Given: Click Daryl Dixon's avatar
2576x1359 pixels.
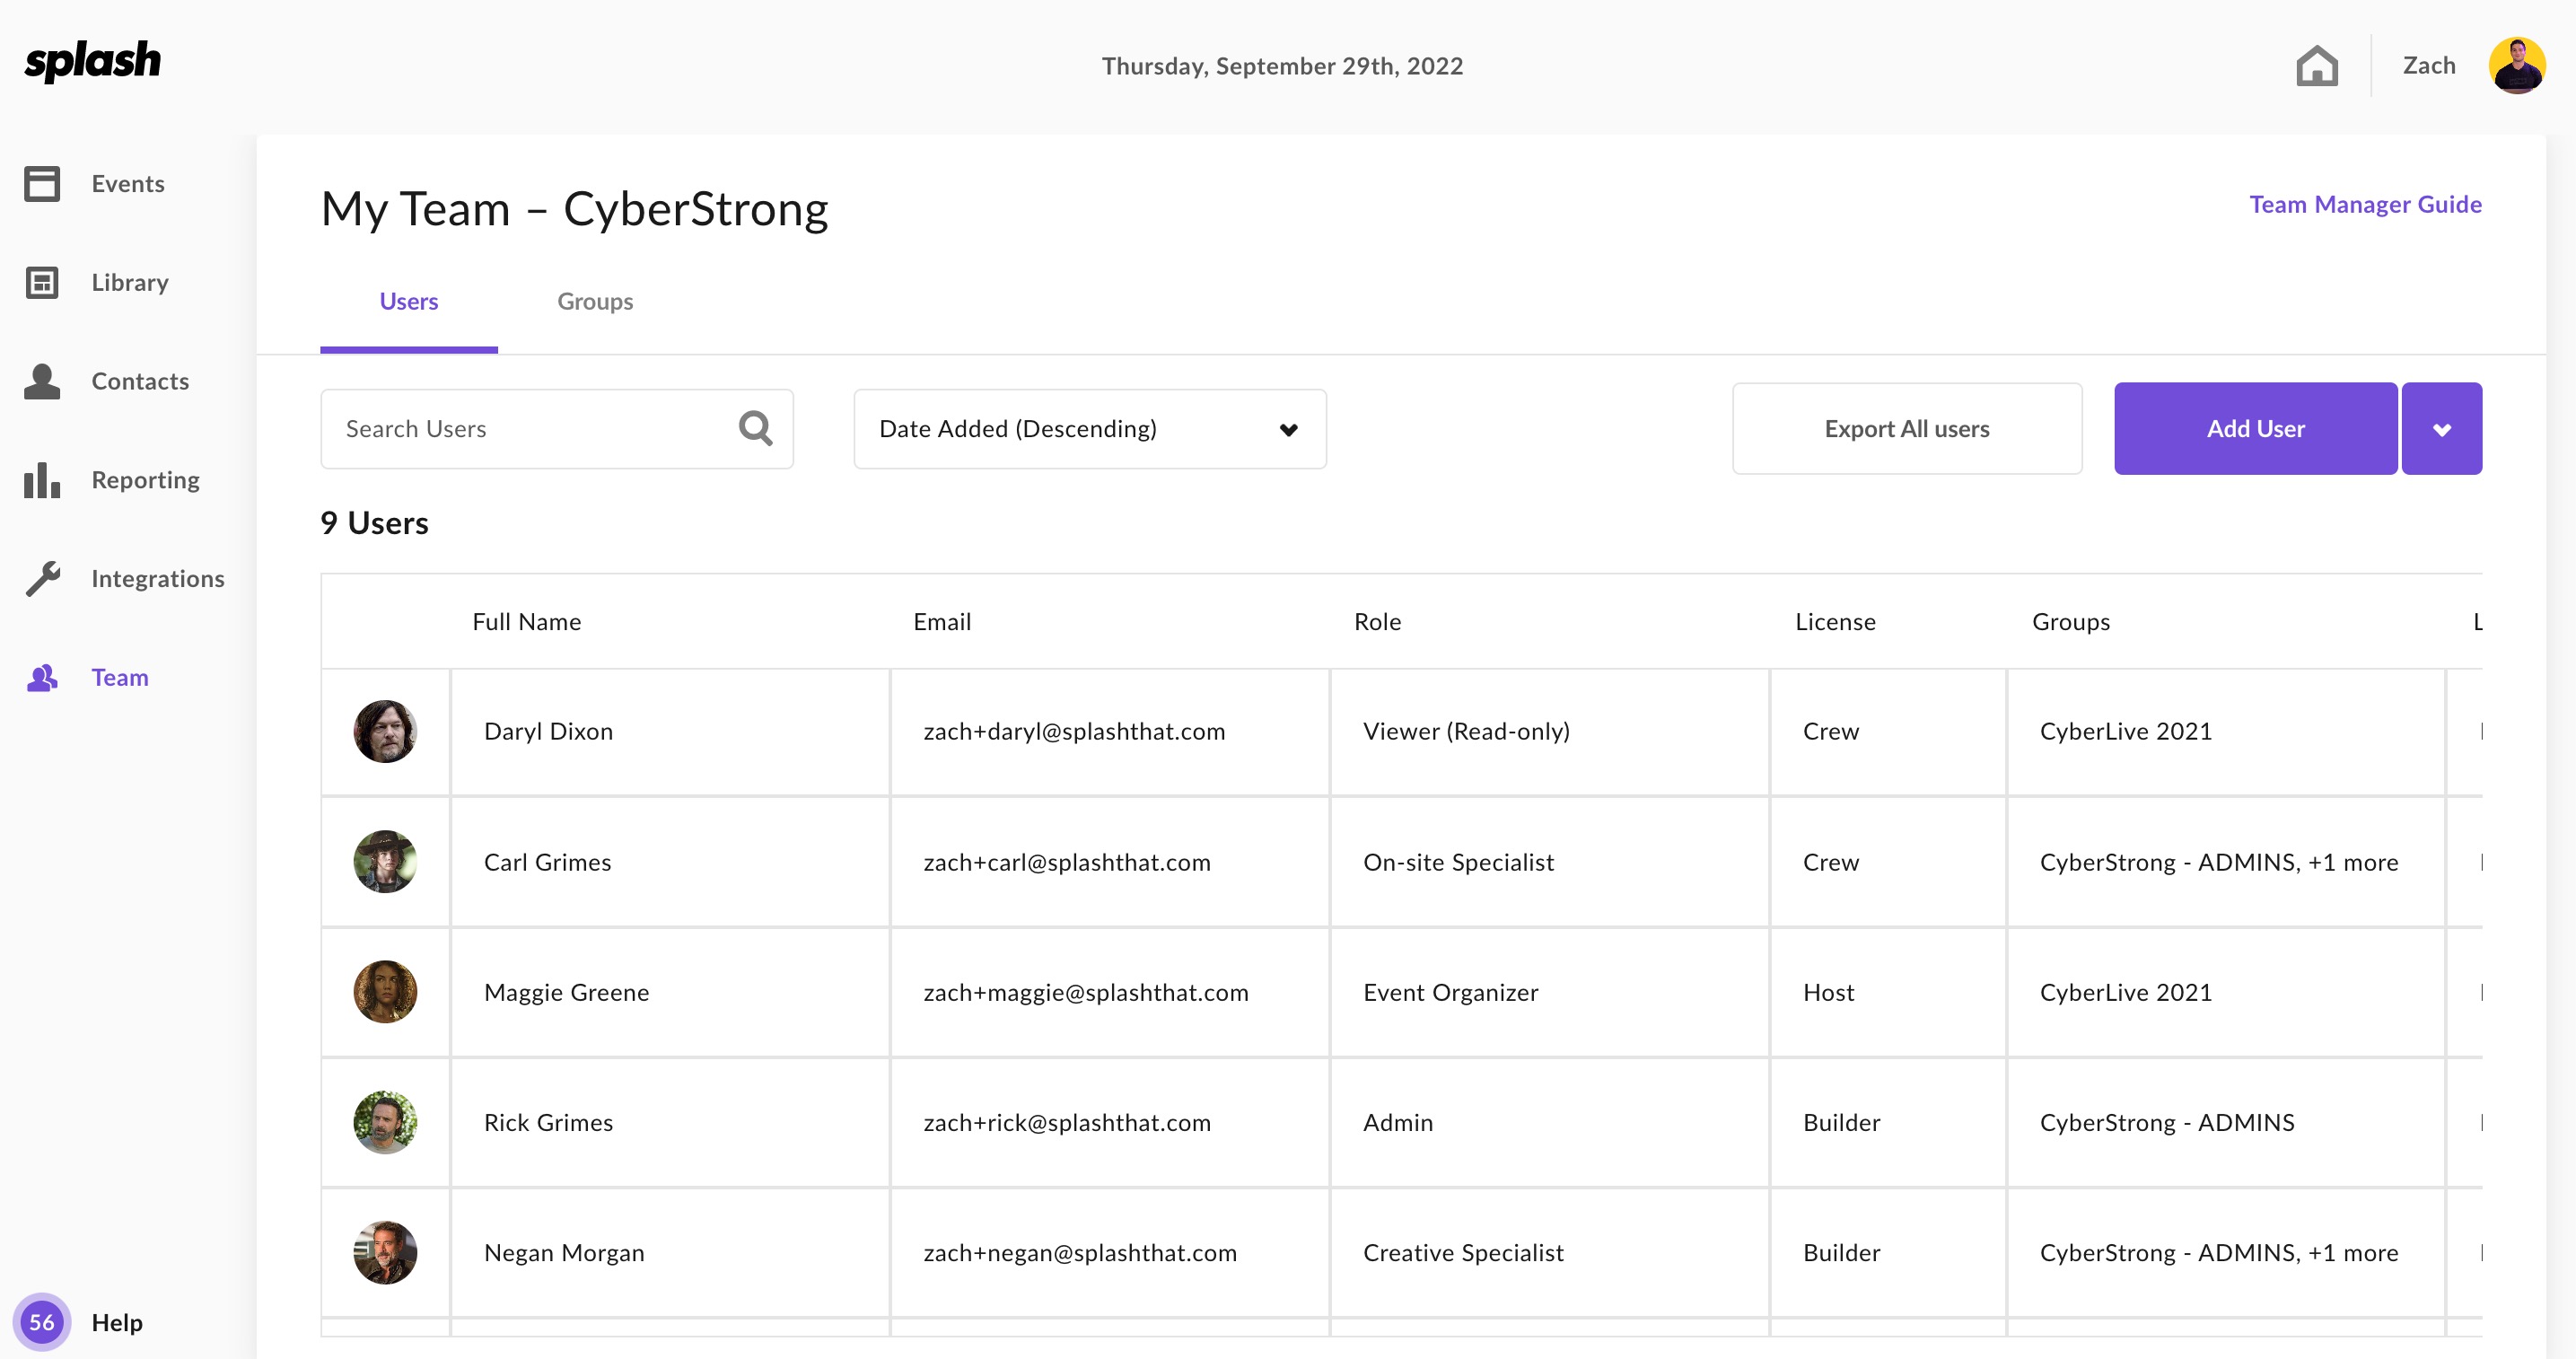Looking at the screenshot, I should 385,731.
